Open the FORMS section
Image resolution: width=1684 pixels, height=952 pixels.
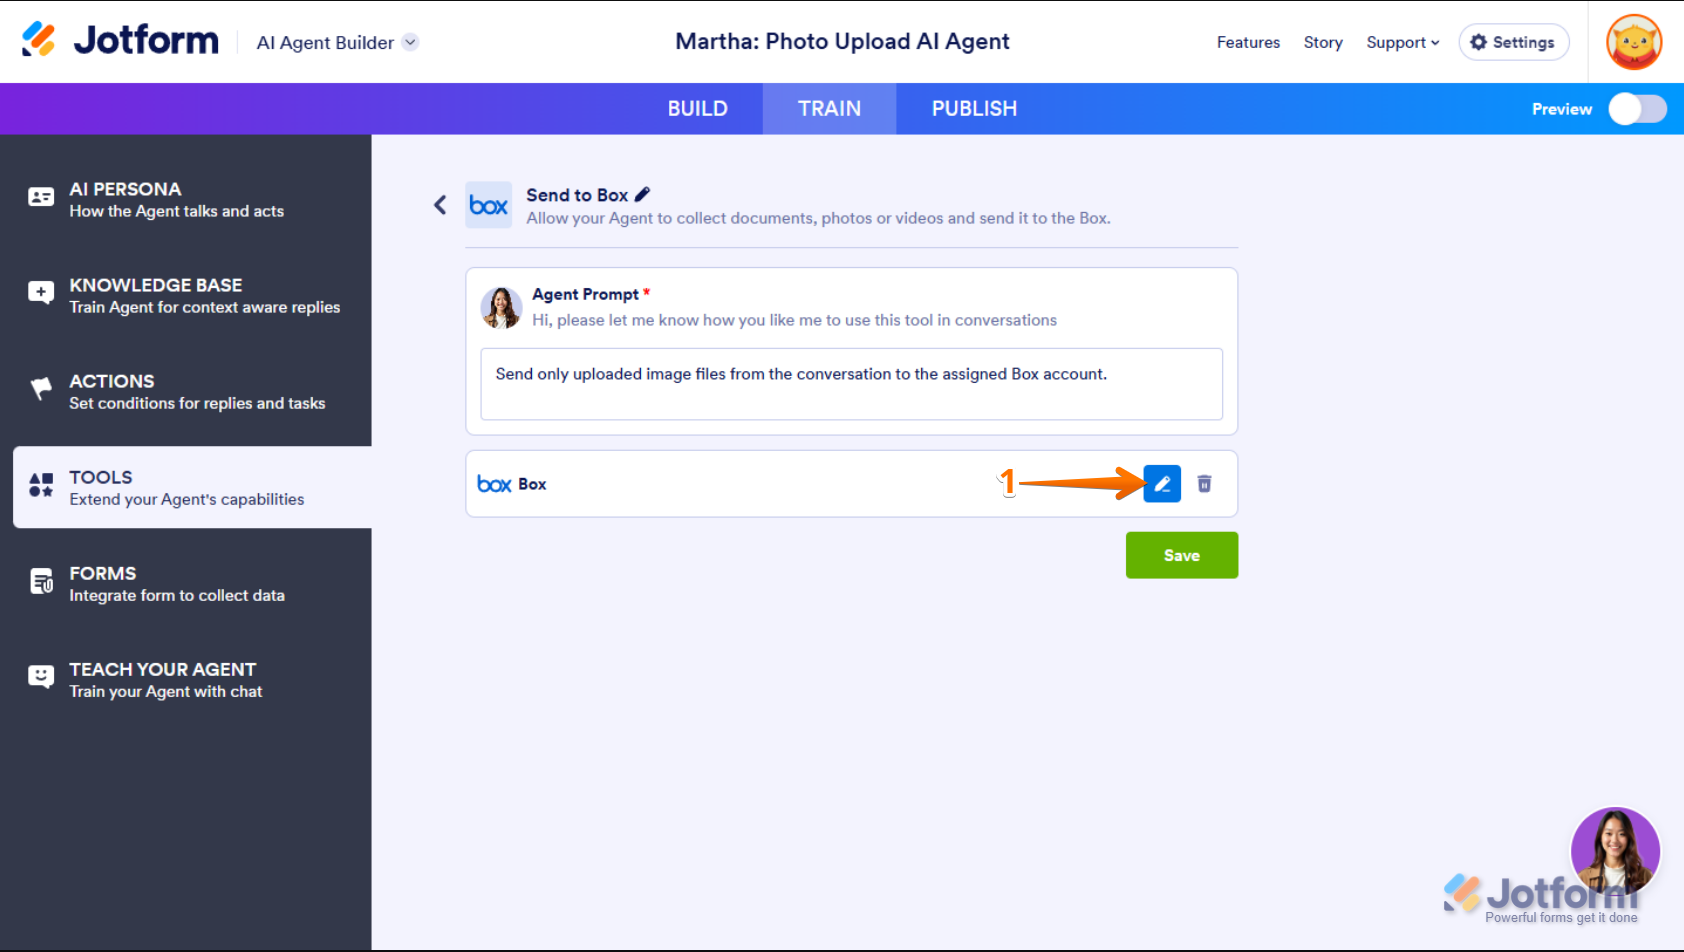coord(186,582)
